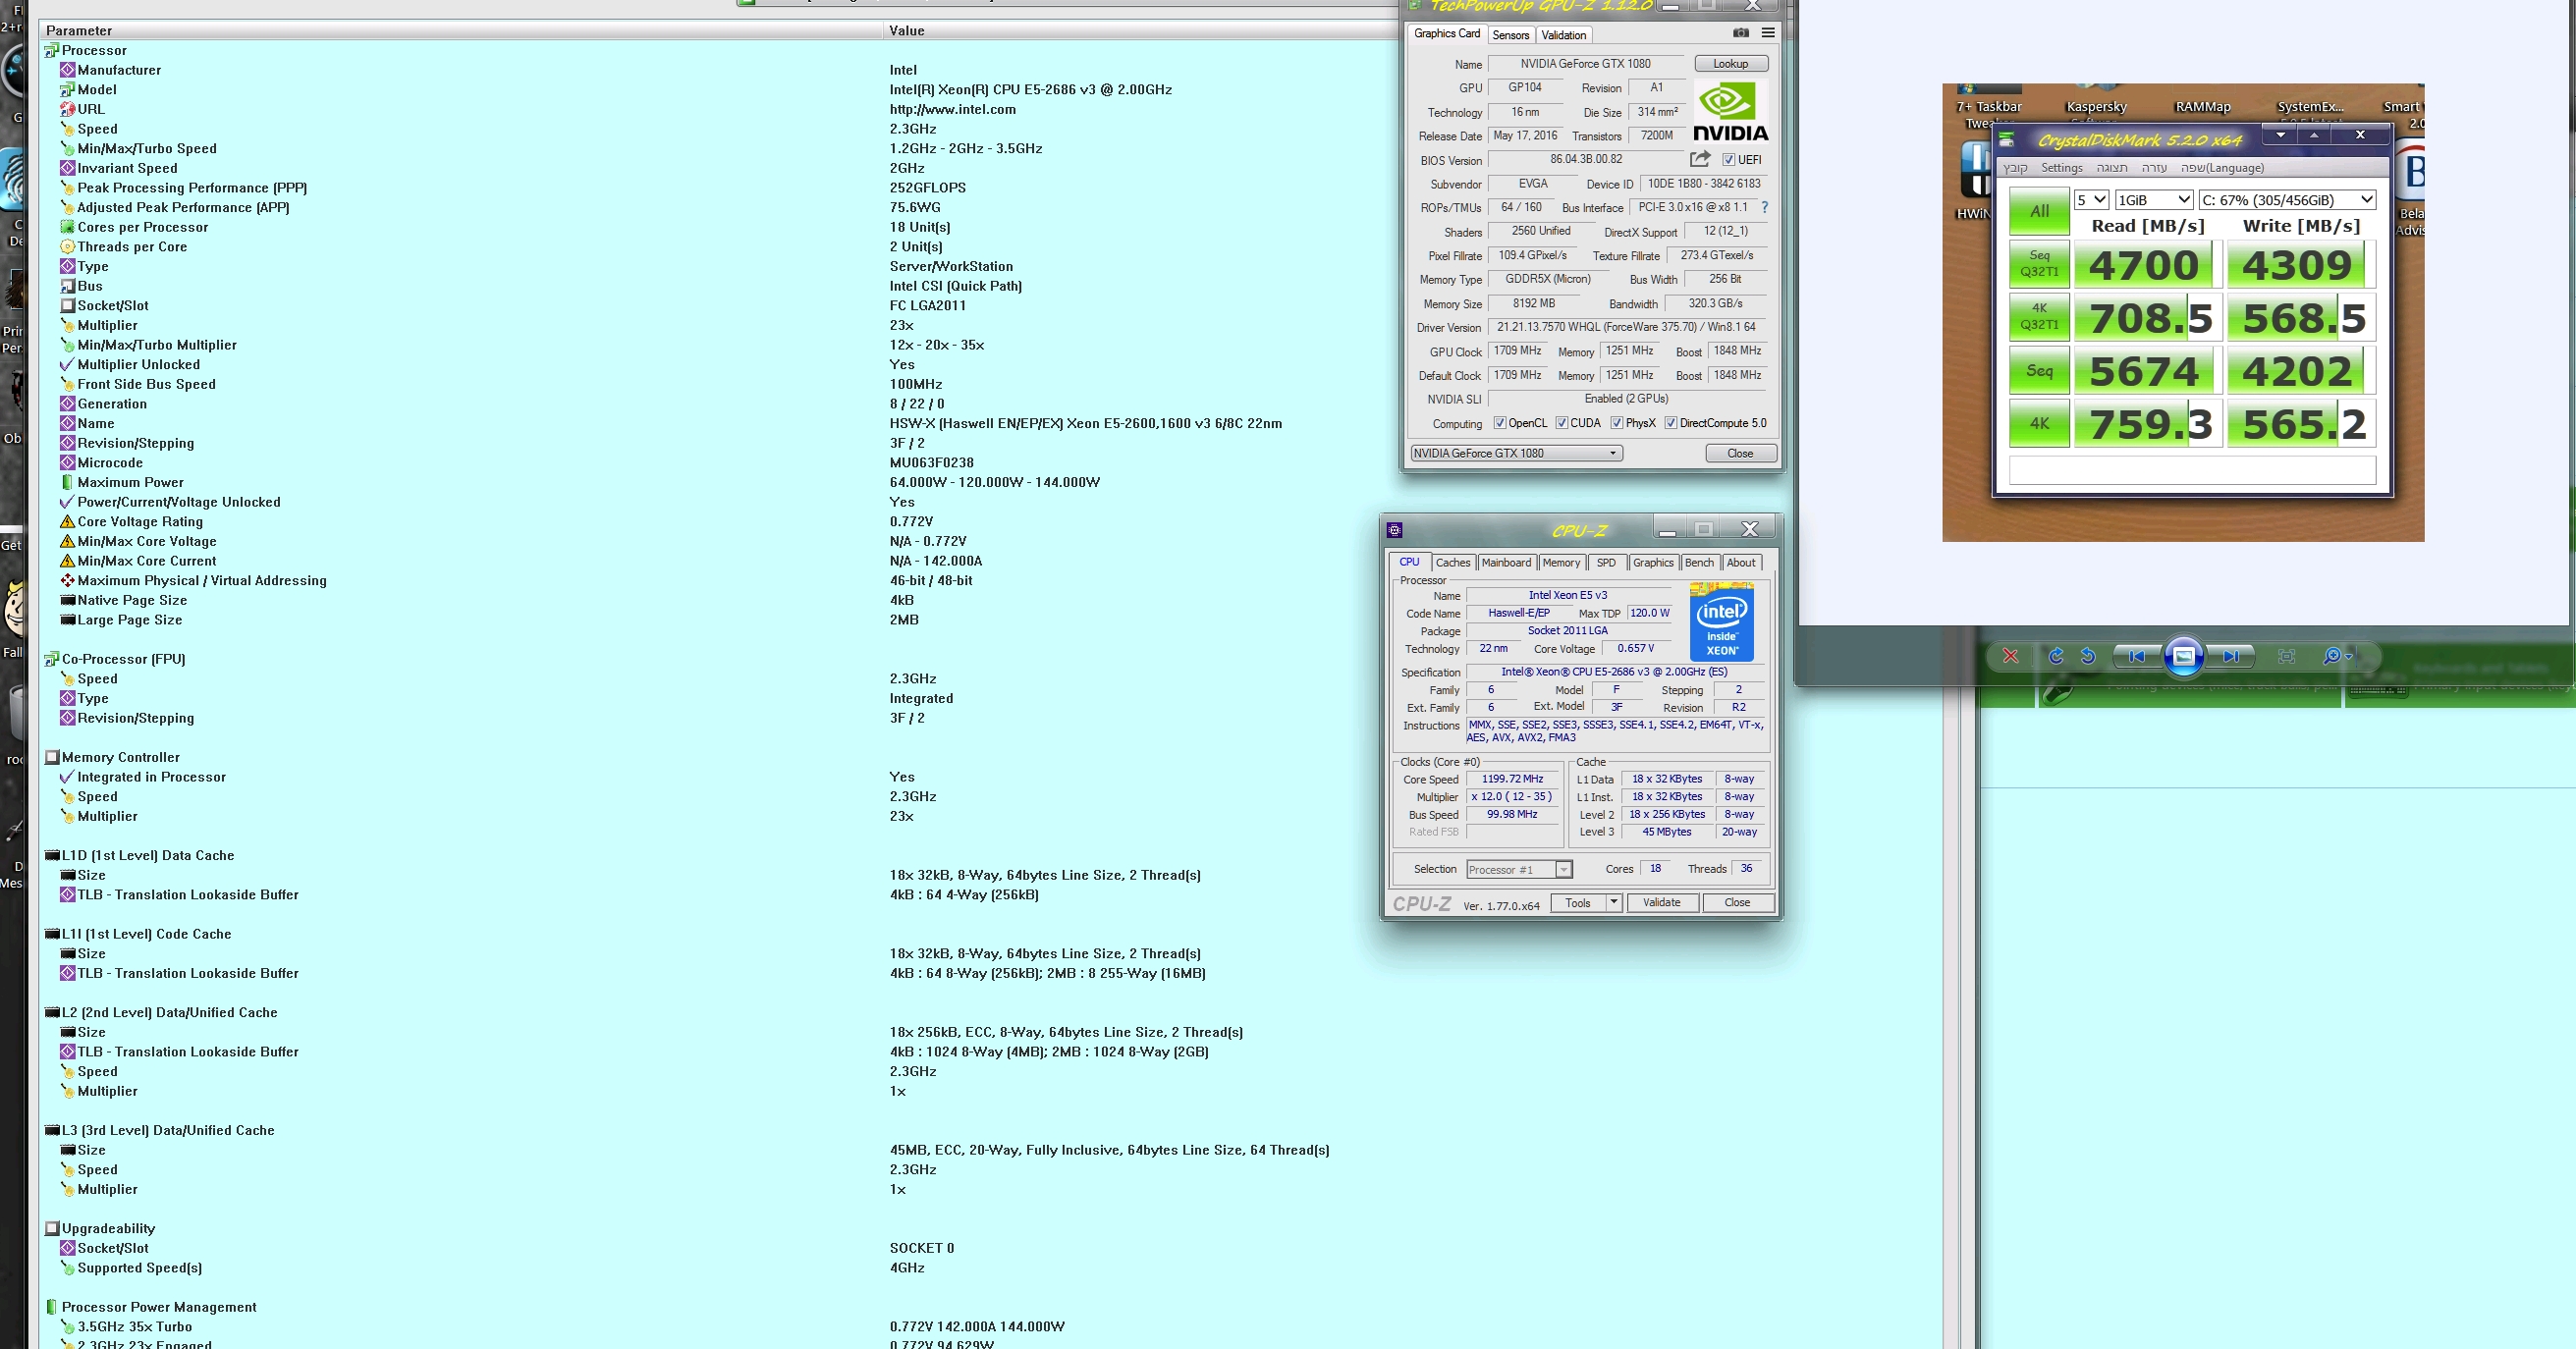This screenshot has width=2576, height=1349.
Task: Click the Threads per Core icon
Action: tap(67, 247)
